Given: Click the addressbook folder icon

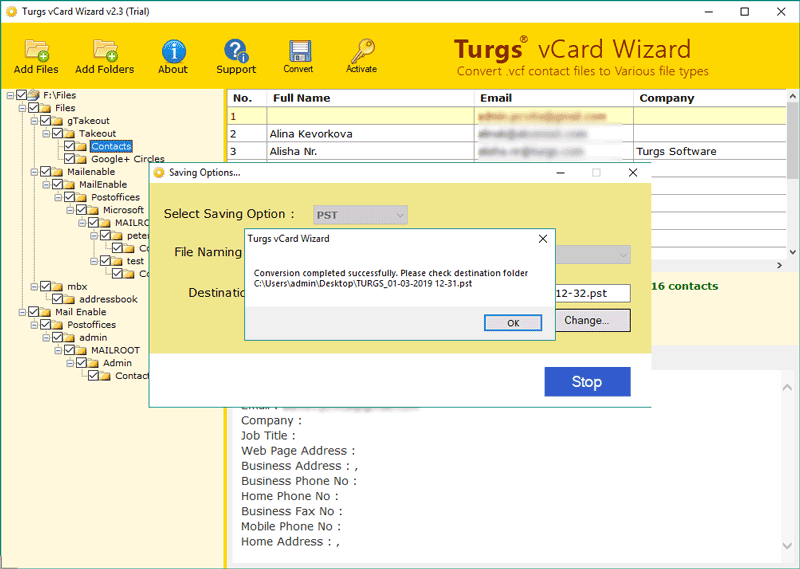Looking at the screenshot, I should coord(69,300).
